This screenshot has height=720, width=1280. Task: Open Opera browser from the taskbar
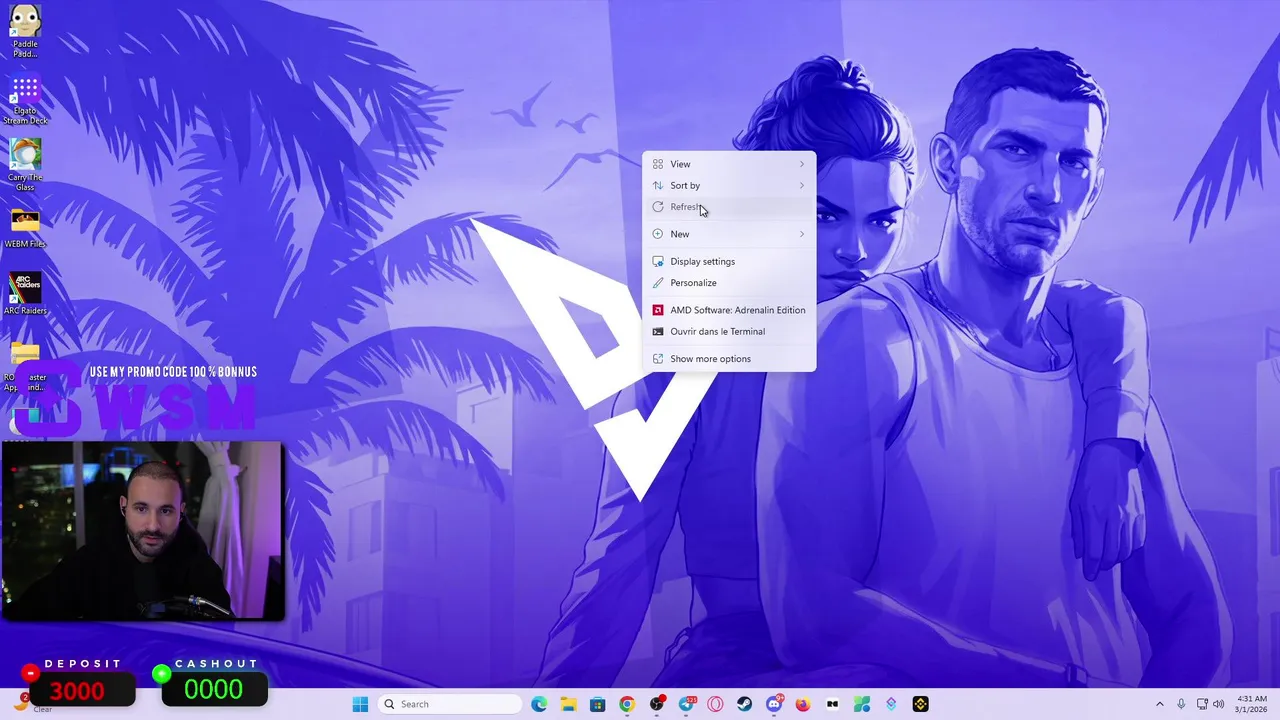point(715,704)
